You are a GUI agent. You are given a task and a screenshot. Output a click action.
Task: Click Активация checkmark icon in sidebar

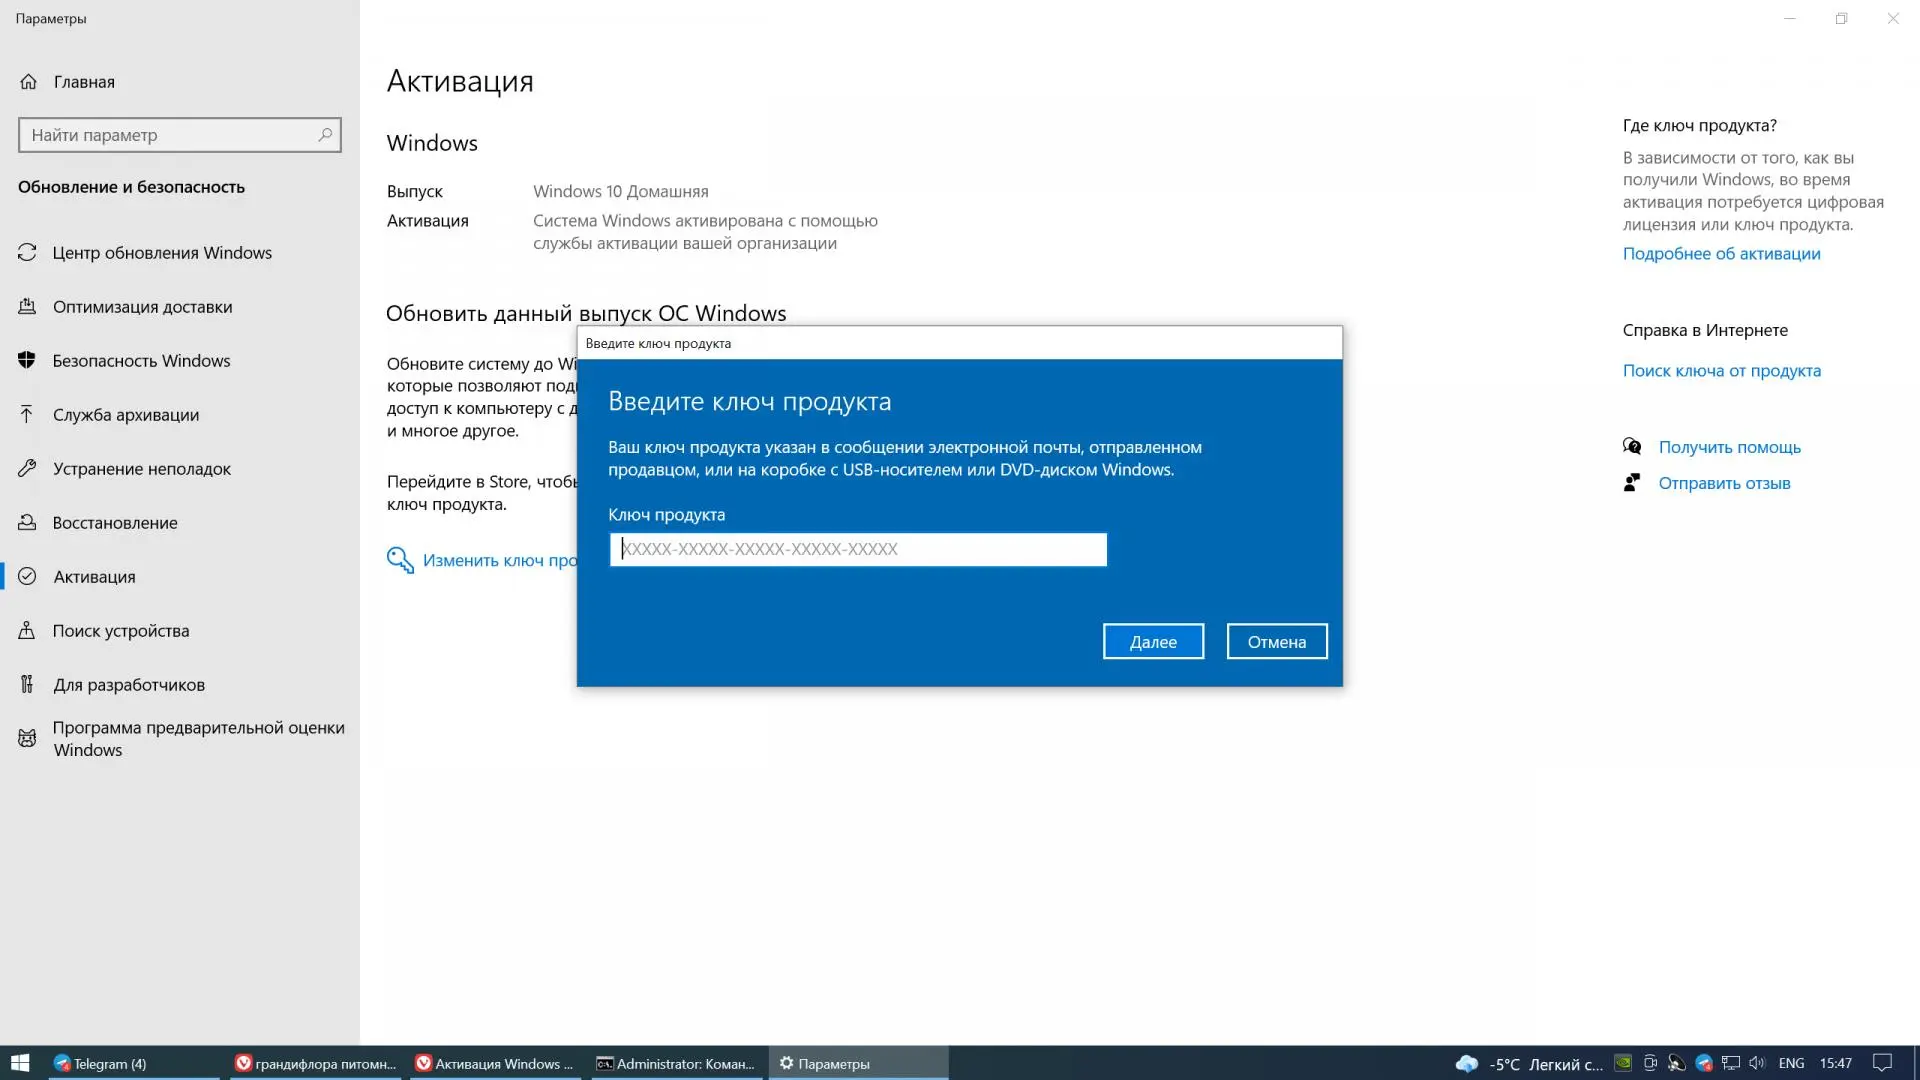pyautogui.click(x=27, y=577)
